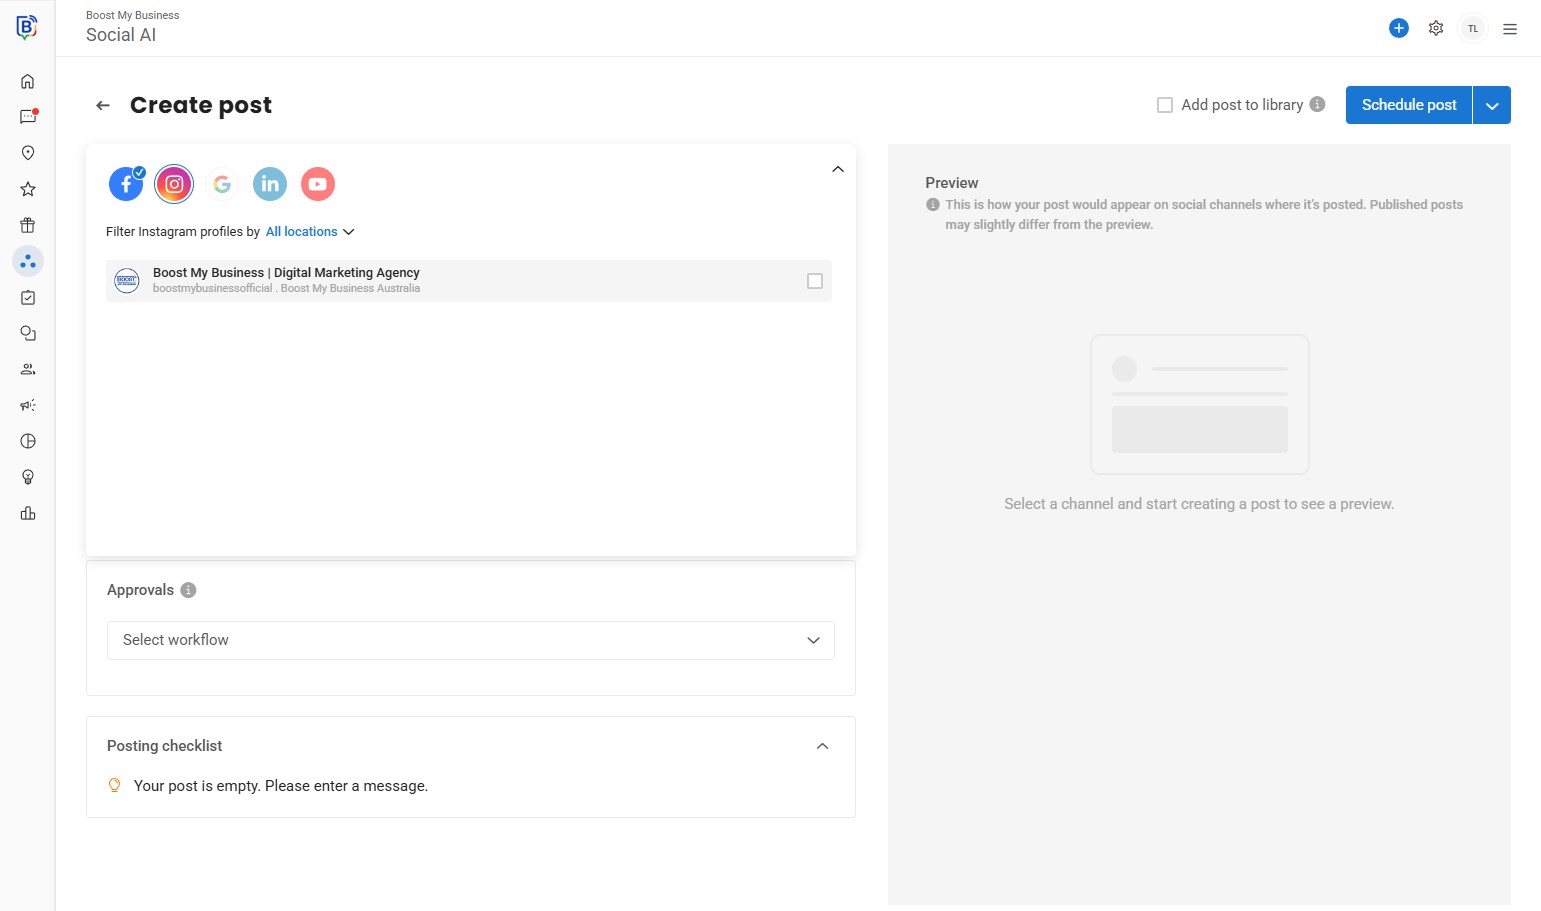The image size is (1541, 911).
Task: Open the home icon in sidebar
Action: click(28, 81)
